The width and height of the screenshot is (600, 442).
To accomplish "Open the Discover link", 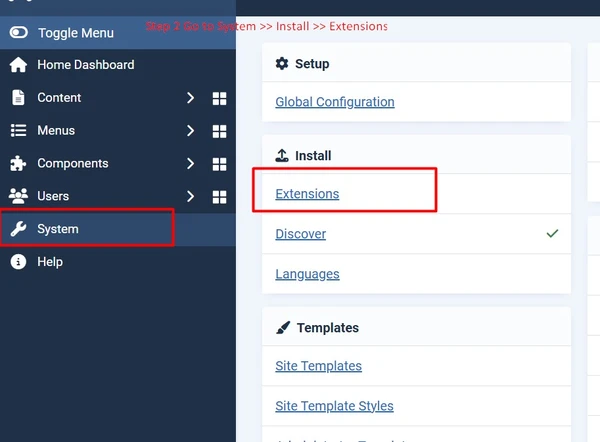I will click(x=300, y=234).
